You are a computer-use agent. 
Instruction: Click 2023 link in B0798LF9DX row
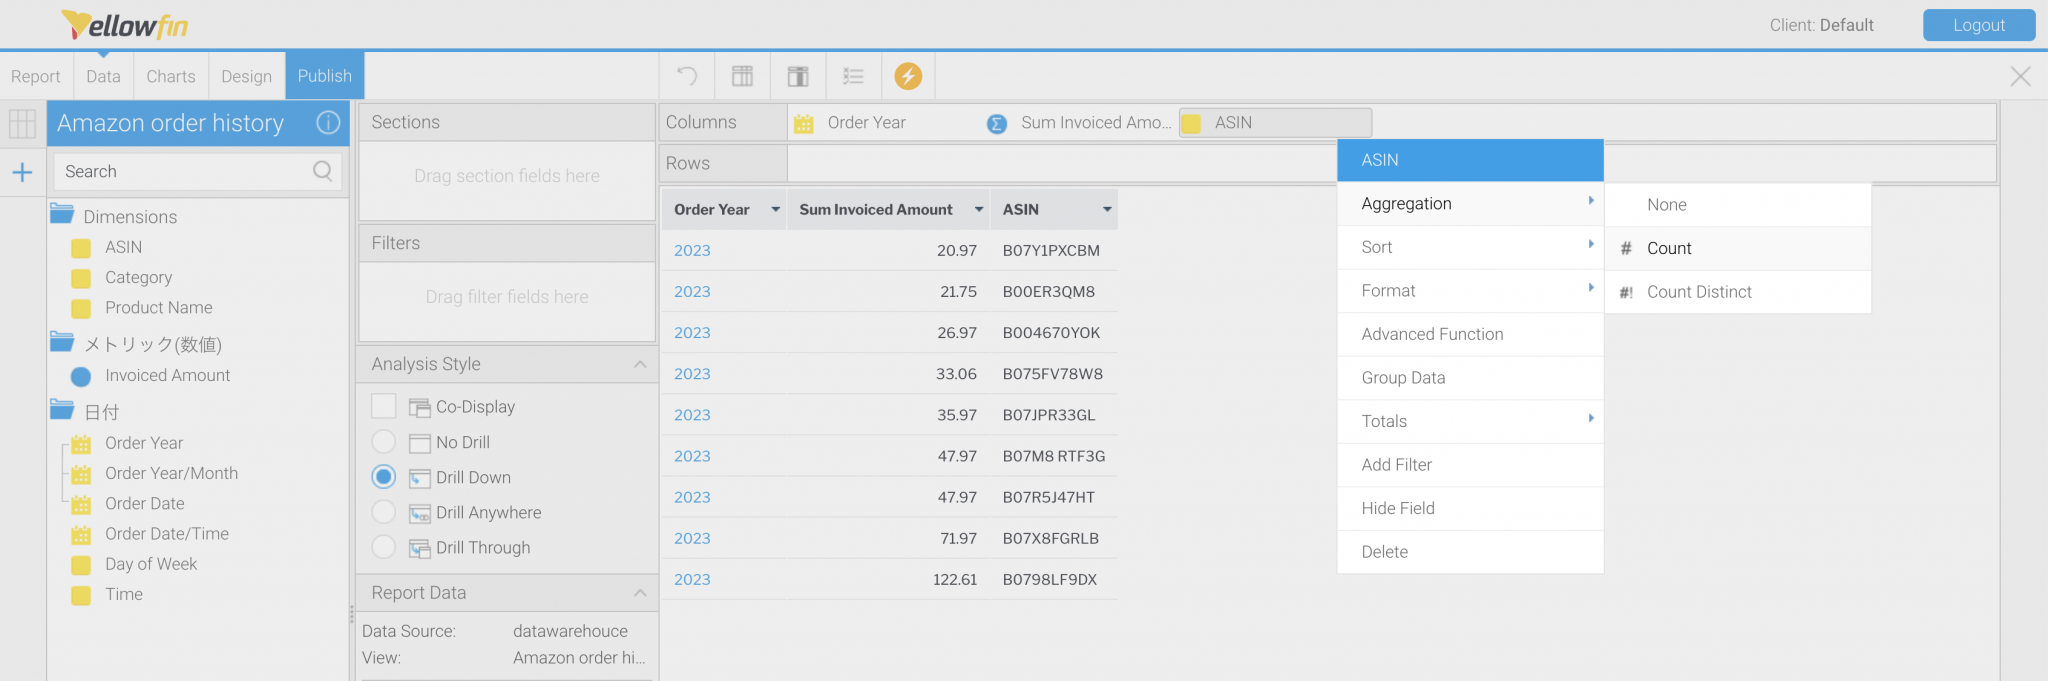[692, 579]
